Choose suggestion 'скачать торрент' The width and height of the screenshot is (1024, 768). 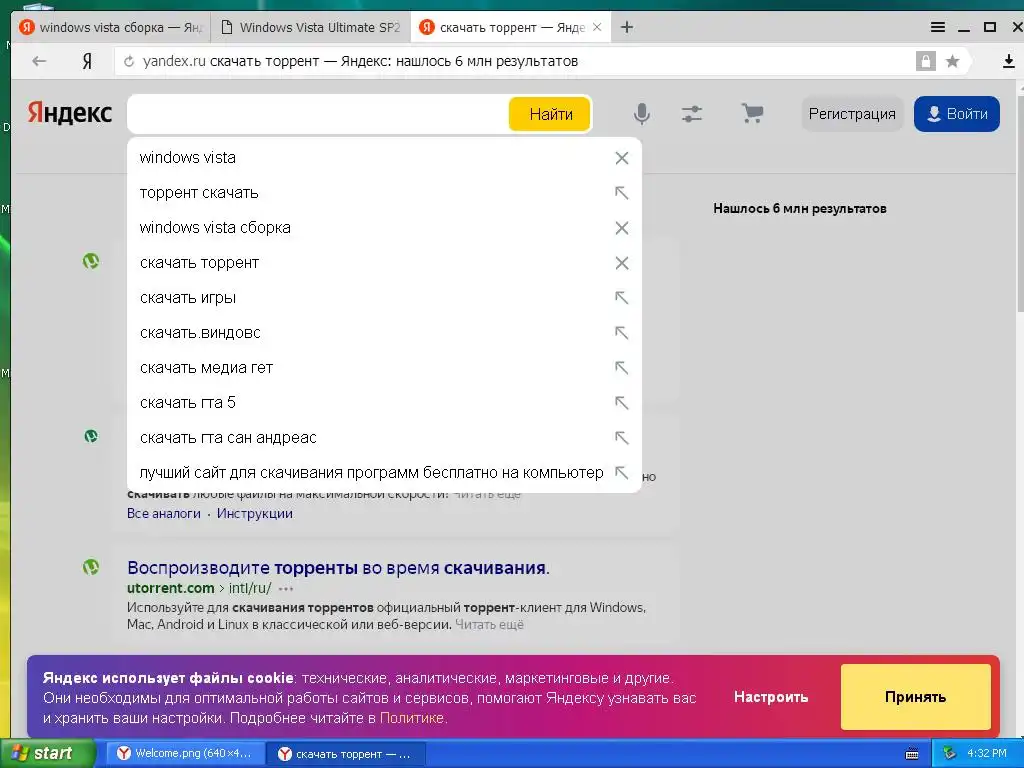click(x=384, y=263)
